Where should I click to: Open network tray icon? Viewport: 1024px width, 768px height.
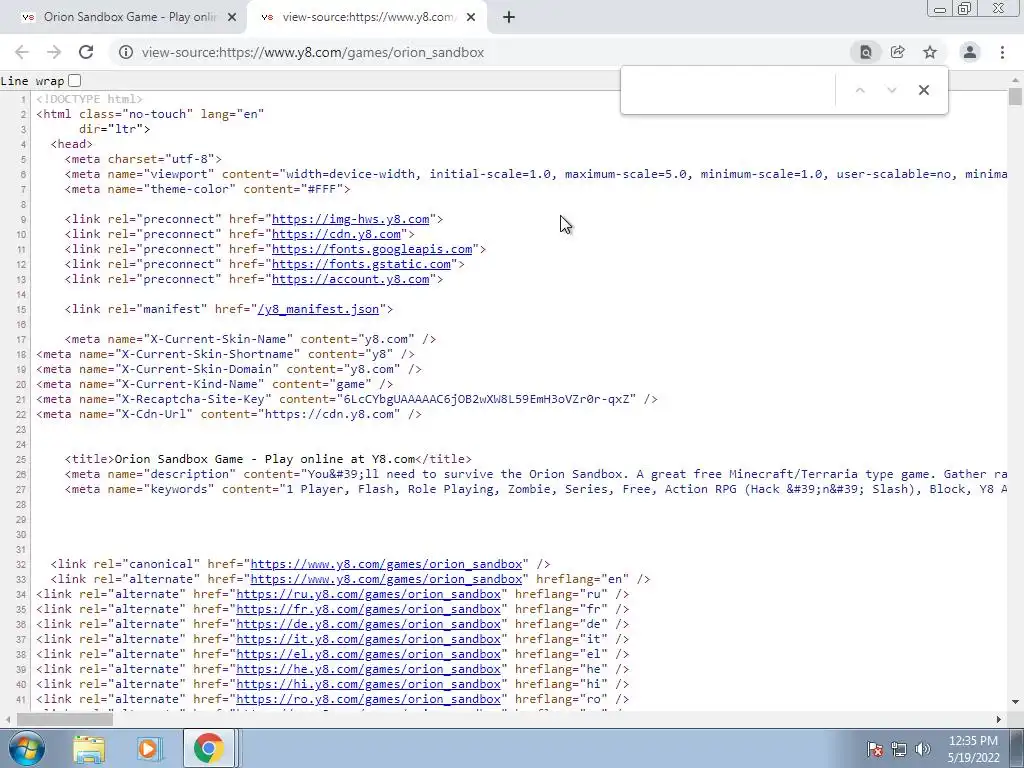pos(899,749)
